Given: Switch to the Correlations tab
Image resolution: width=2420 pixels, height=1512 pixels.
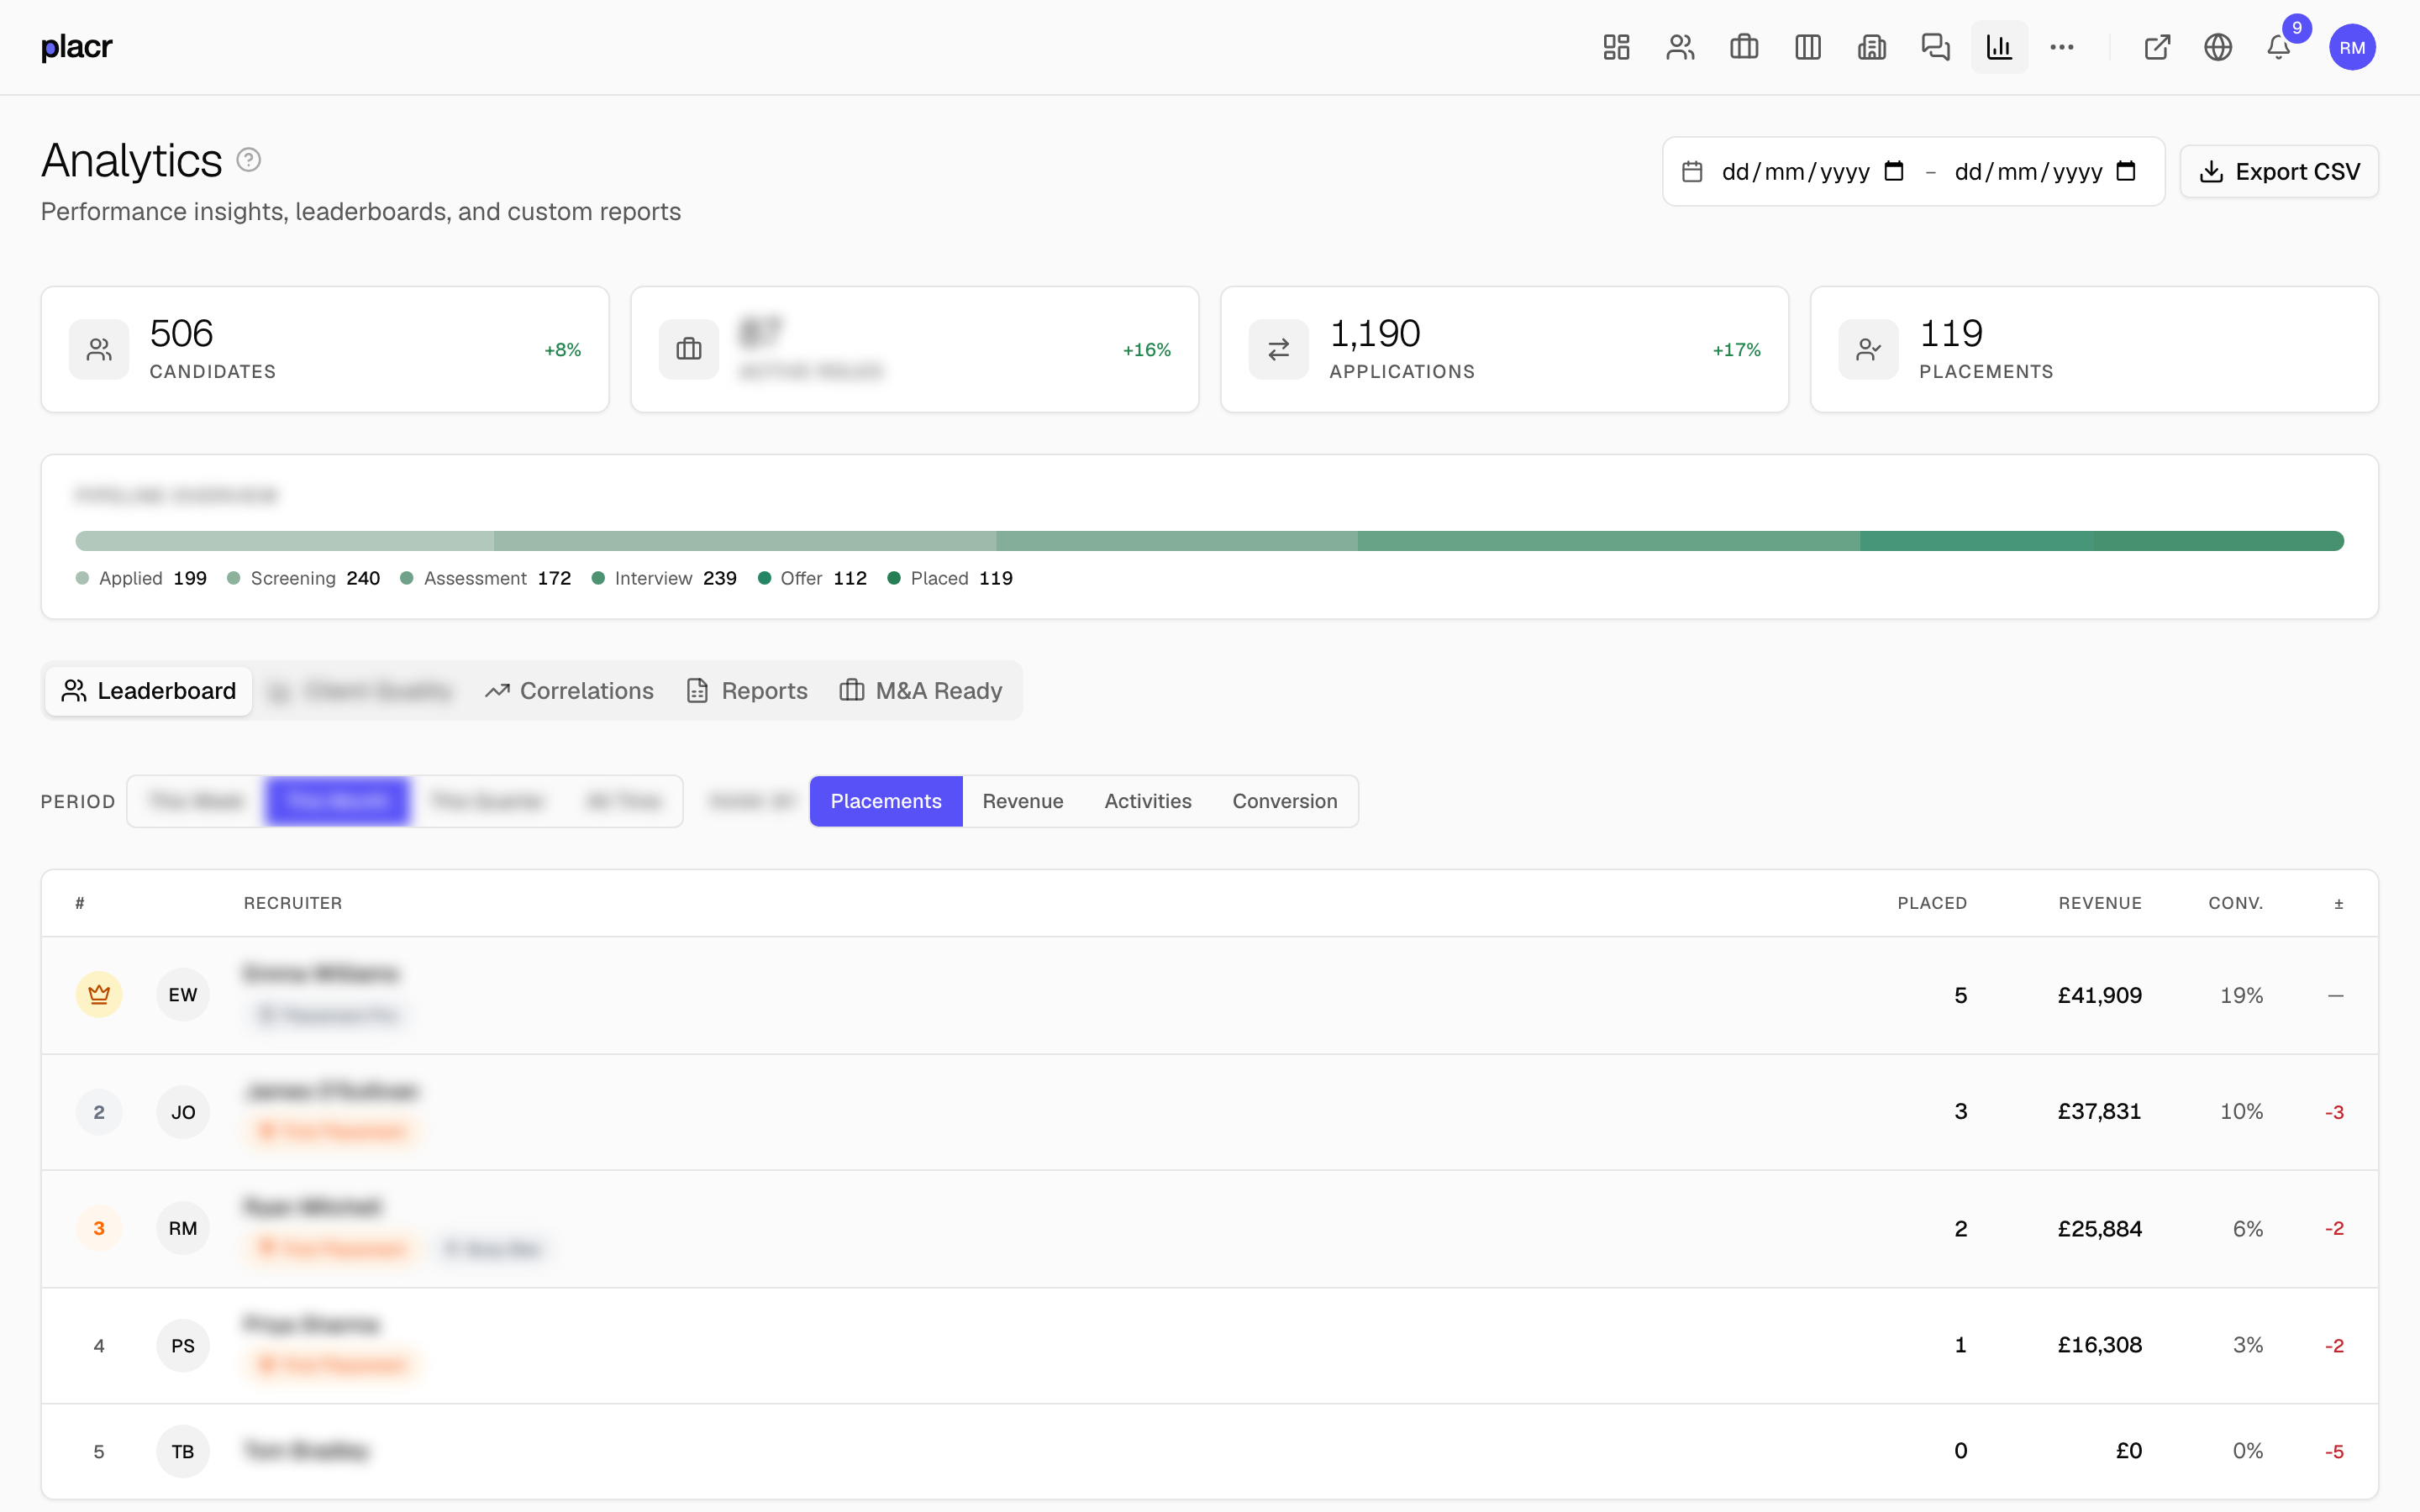Looking at the screenshot, I should click(x=569, y=690).
